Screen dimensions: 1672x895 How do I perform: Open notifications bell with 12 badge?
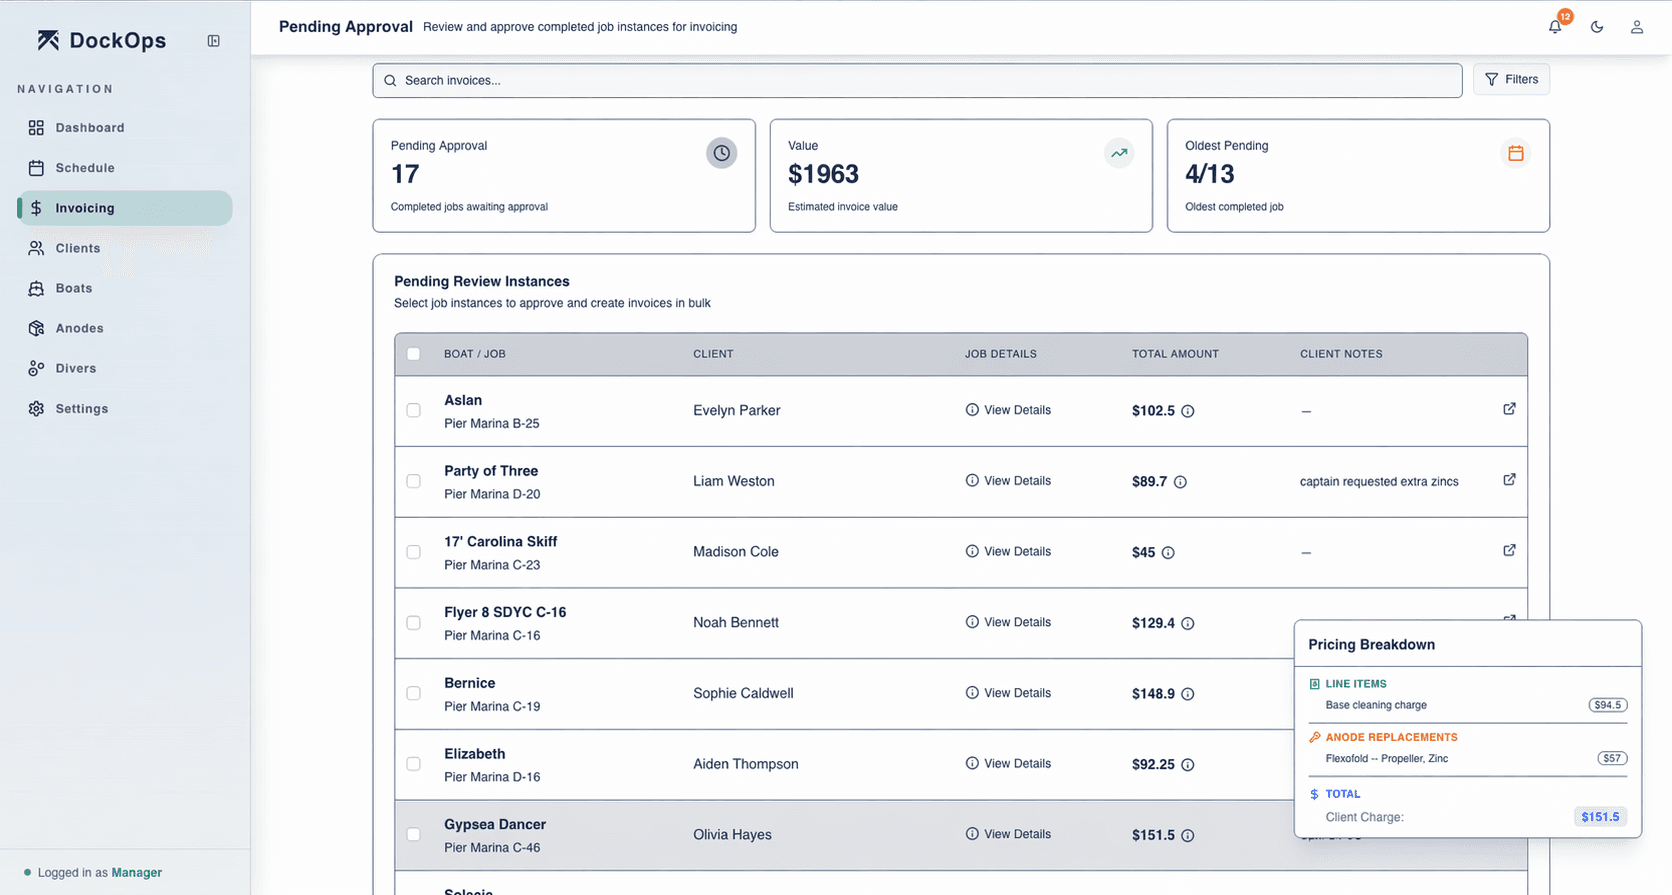click(1556, 26)
